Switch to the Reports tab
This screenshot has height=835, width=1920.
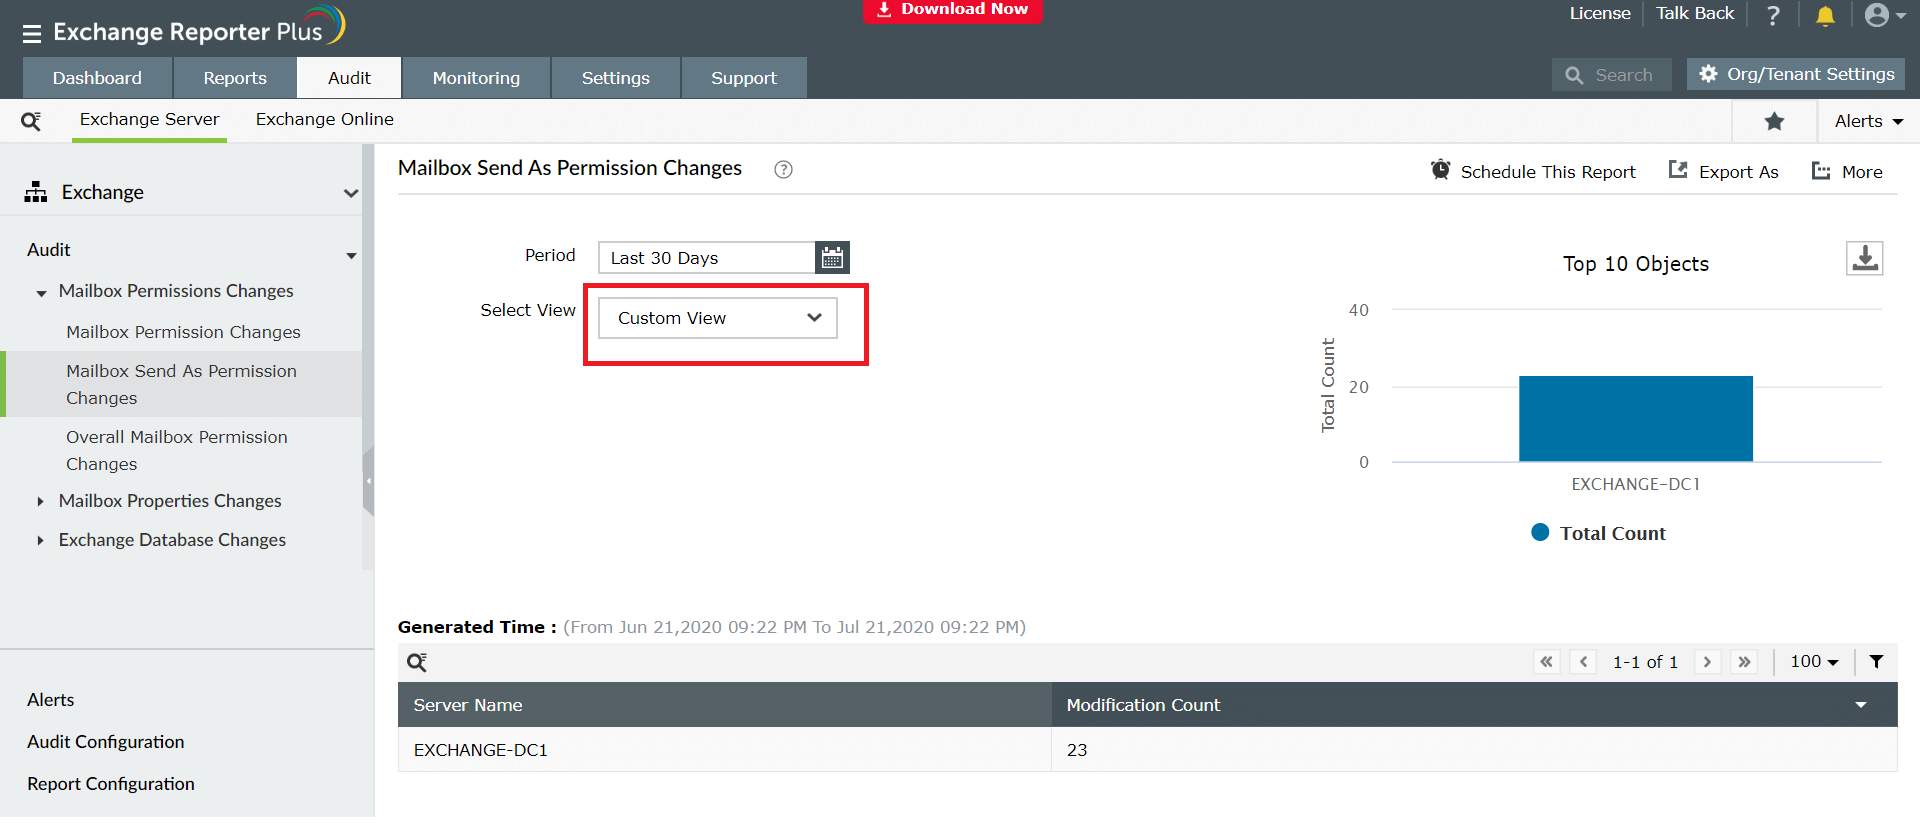tap(235, 78)
